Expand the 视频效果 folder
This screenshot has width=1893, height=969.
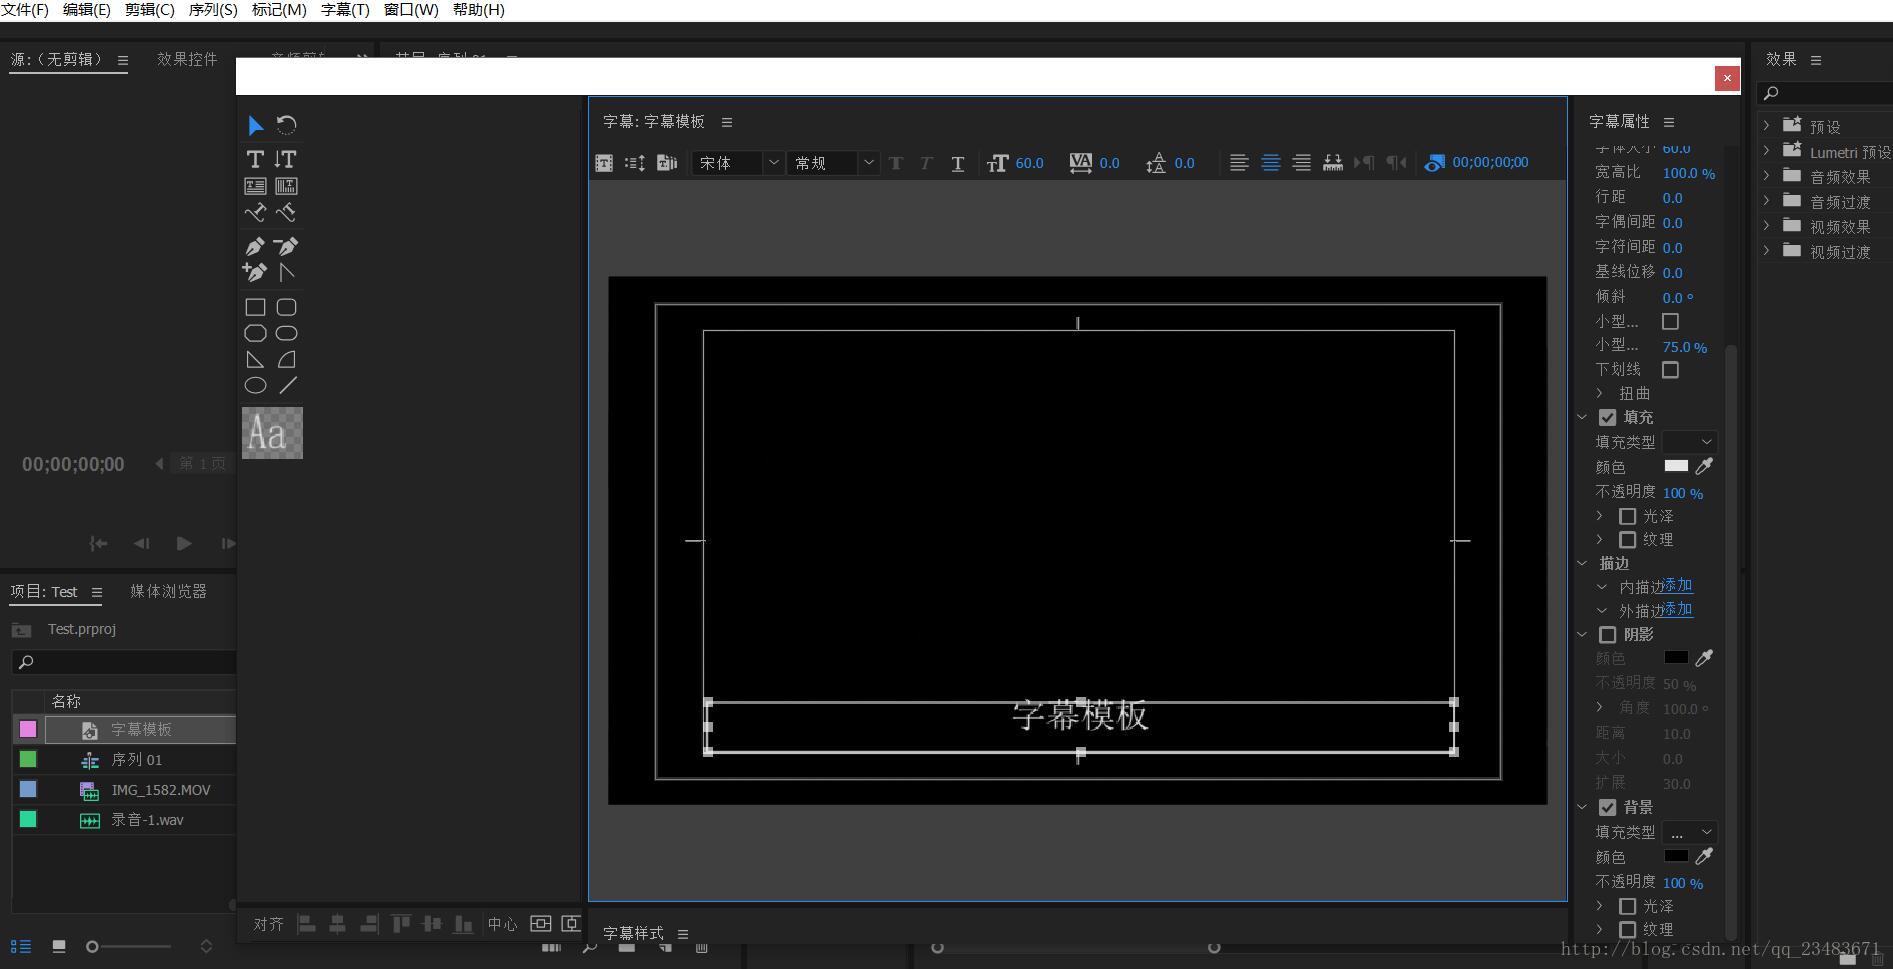(1767, 227)
